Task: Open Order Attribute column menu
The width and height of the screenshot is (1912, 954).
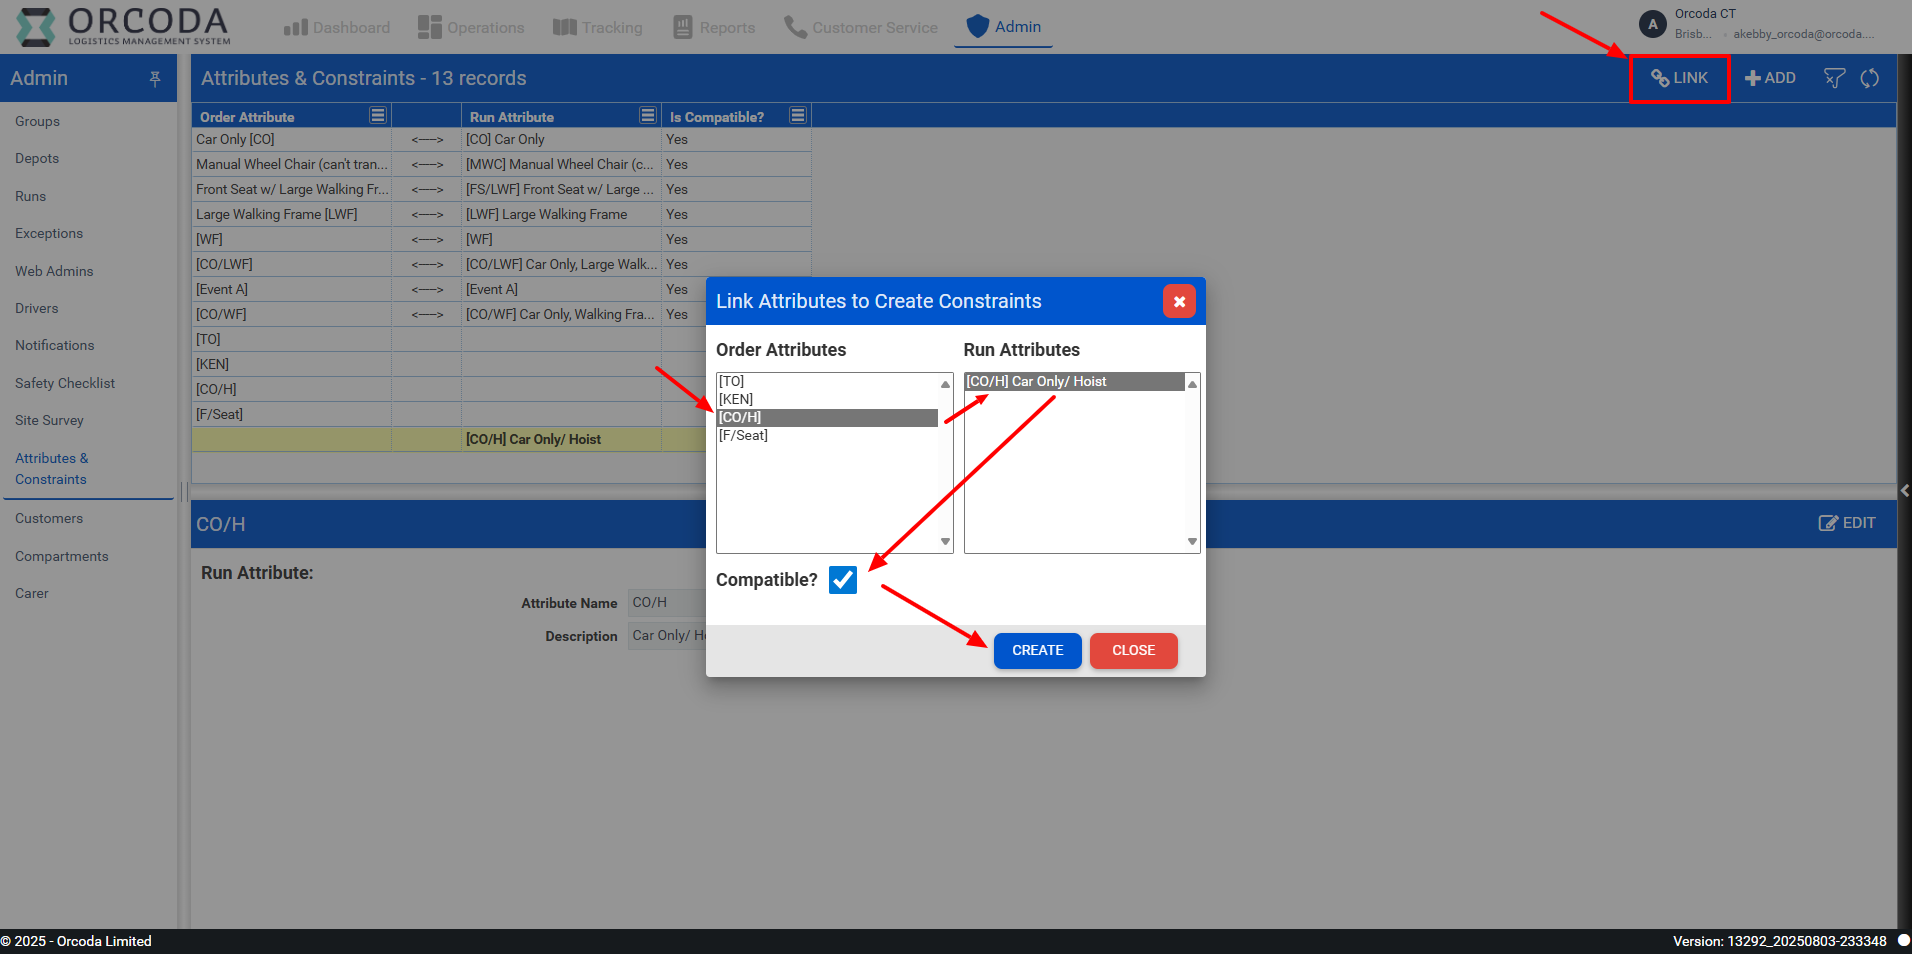Action: (377, 116)
